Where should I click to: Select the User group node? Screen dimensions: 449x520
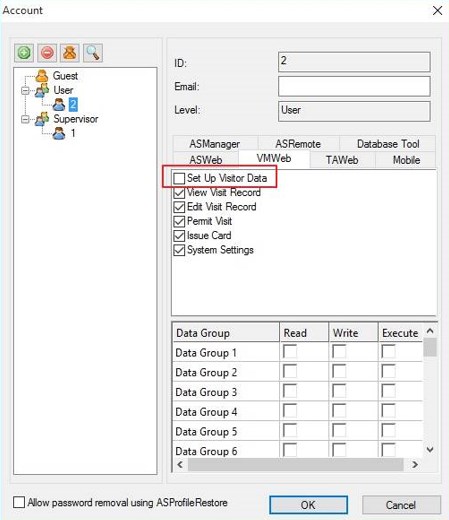coord(63,90)
